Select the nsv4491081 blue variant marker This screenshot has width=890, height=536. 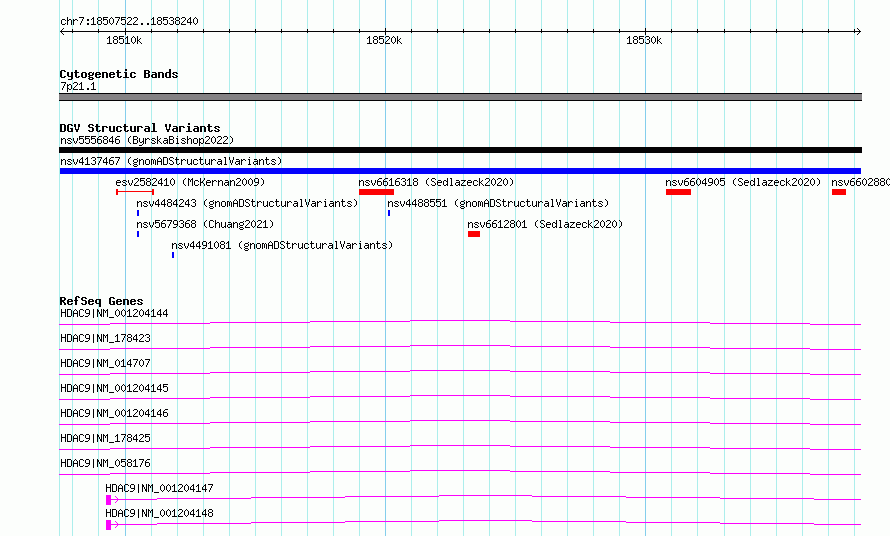tap(173, 255)
